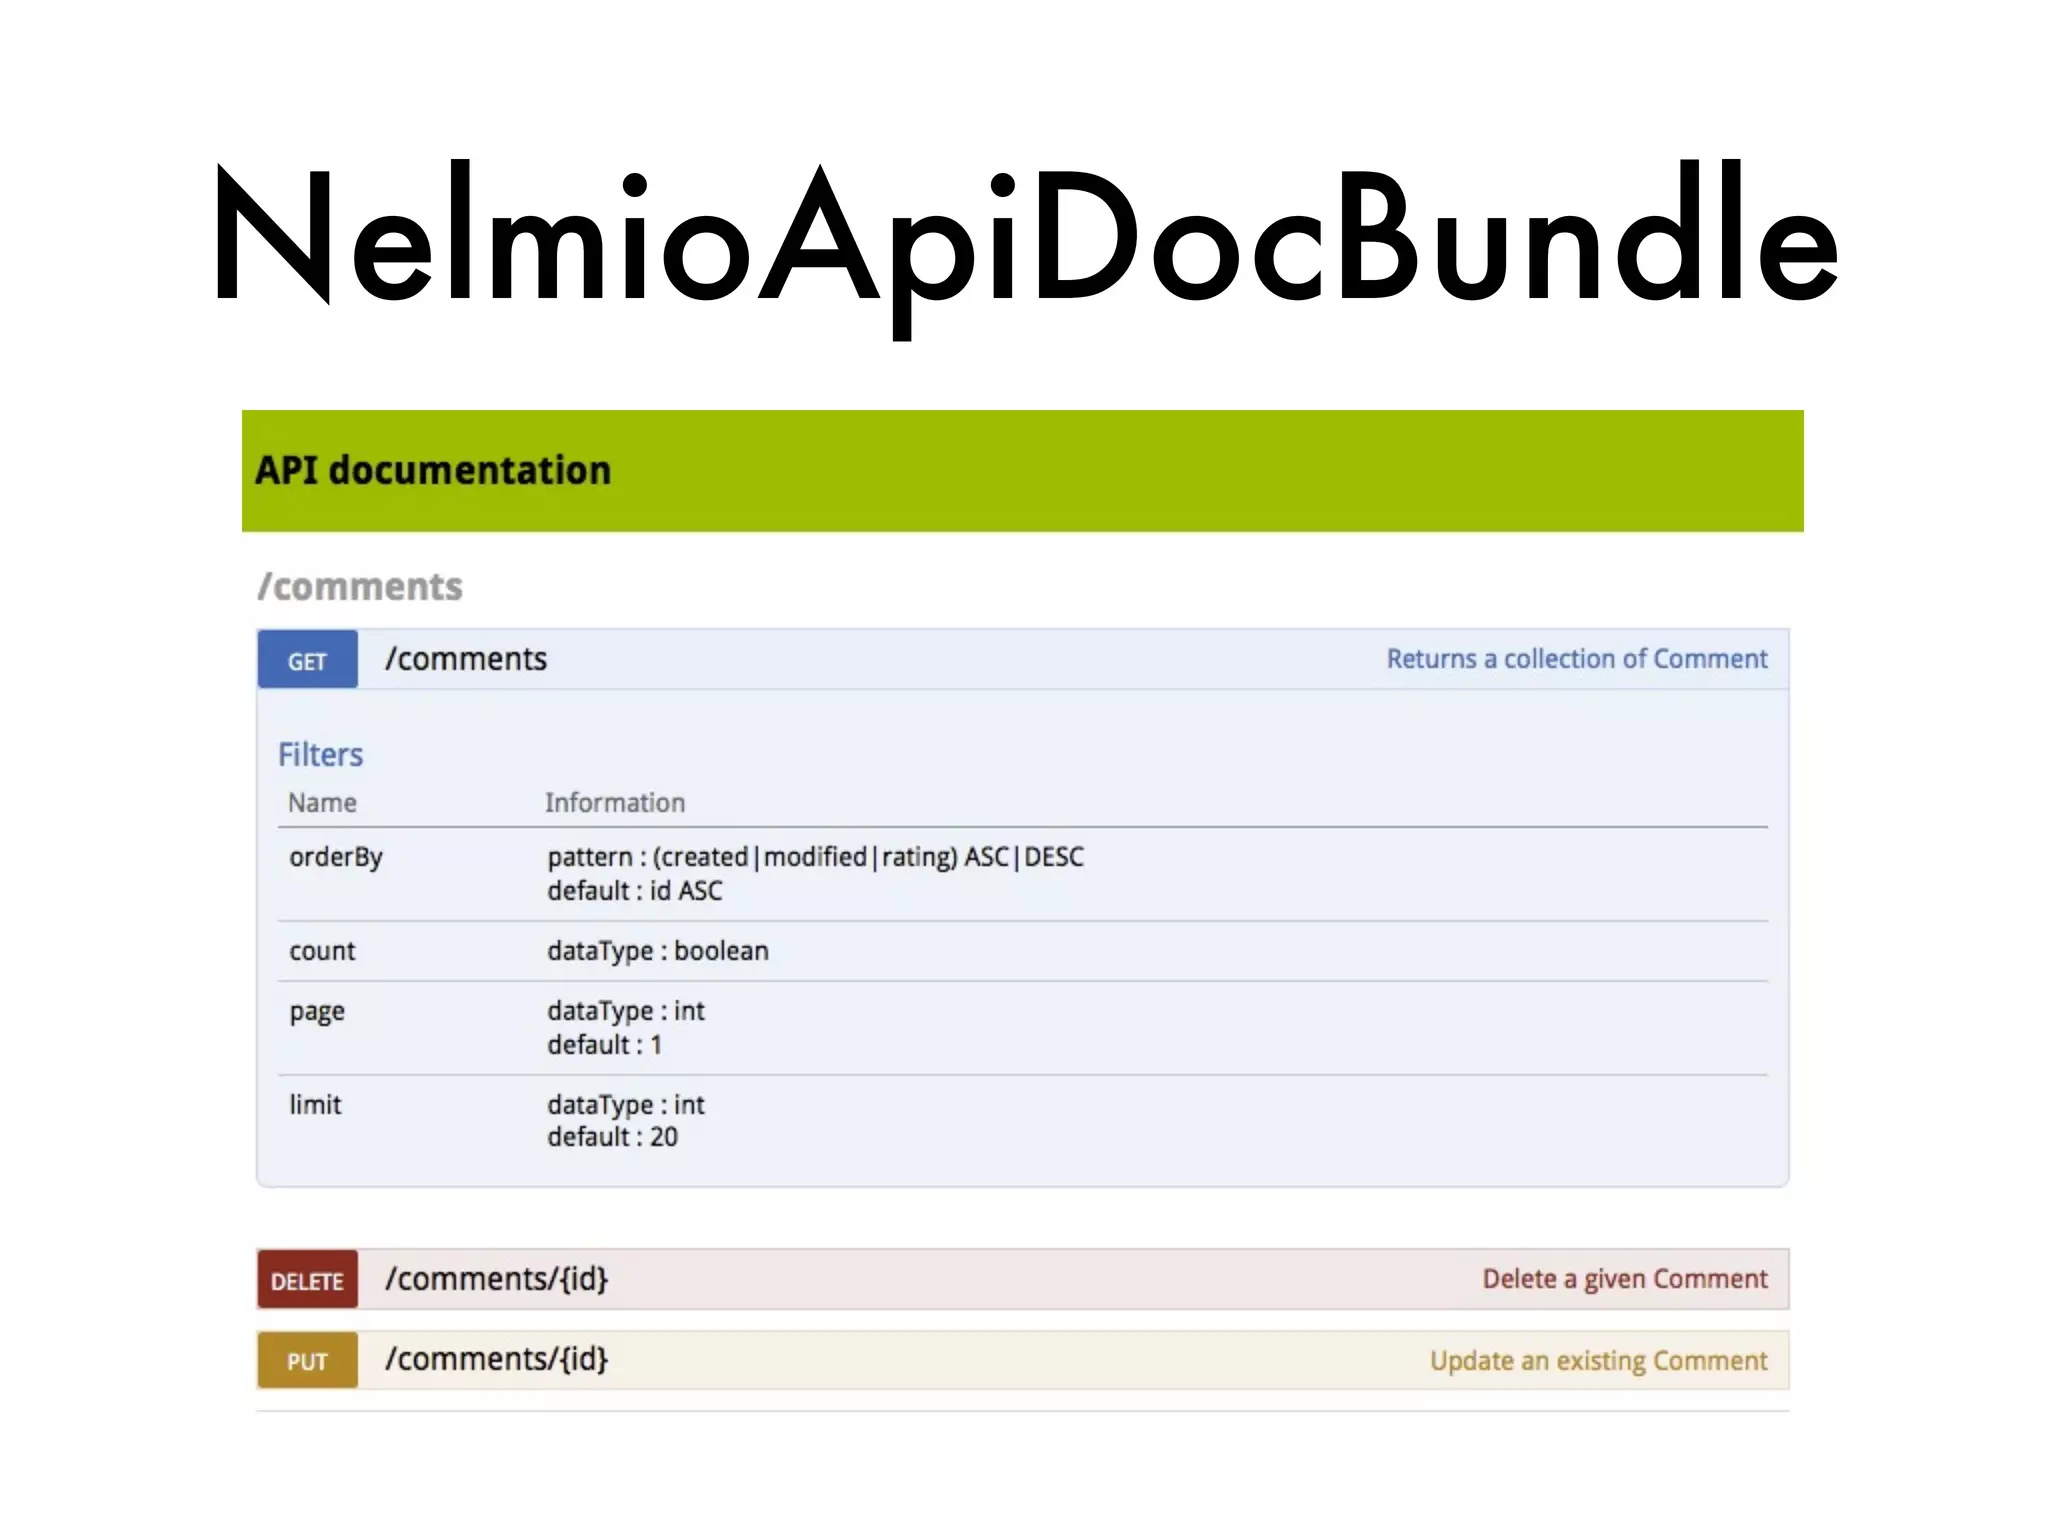Click 'Delete a given Comment' description
The height and width of the screenshot is (1536, 2048).
pyautogui.click(x=1625, y=1279)
